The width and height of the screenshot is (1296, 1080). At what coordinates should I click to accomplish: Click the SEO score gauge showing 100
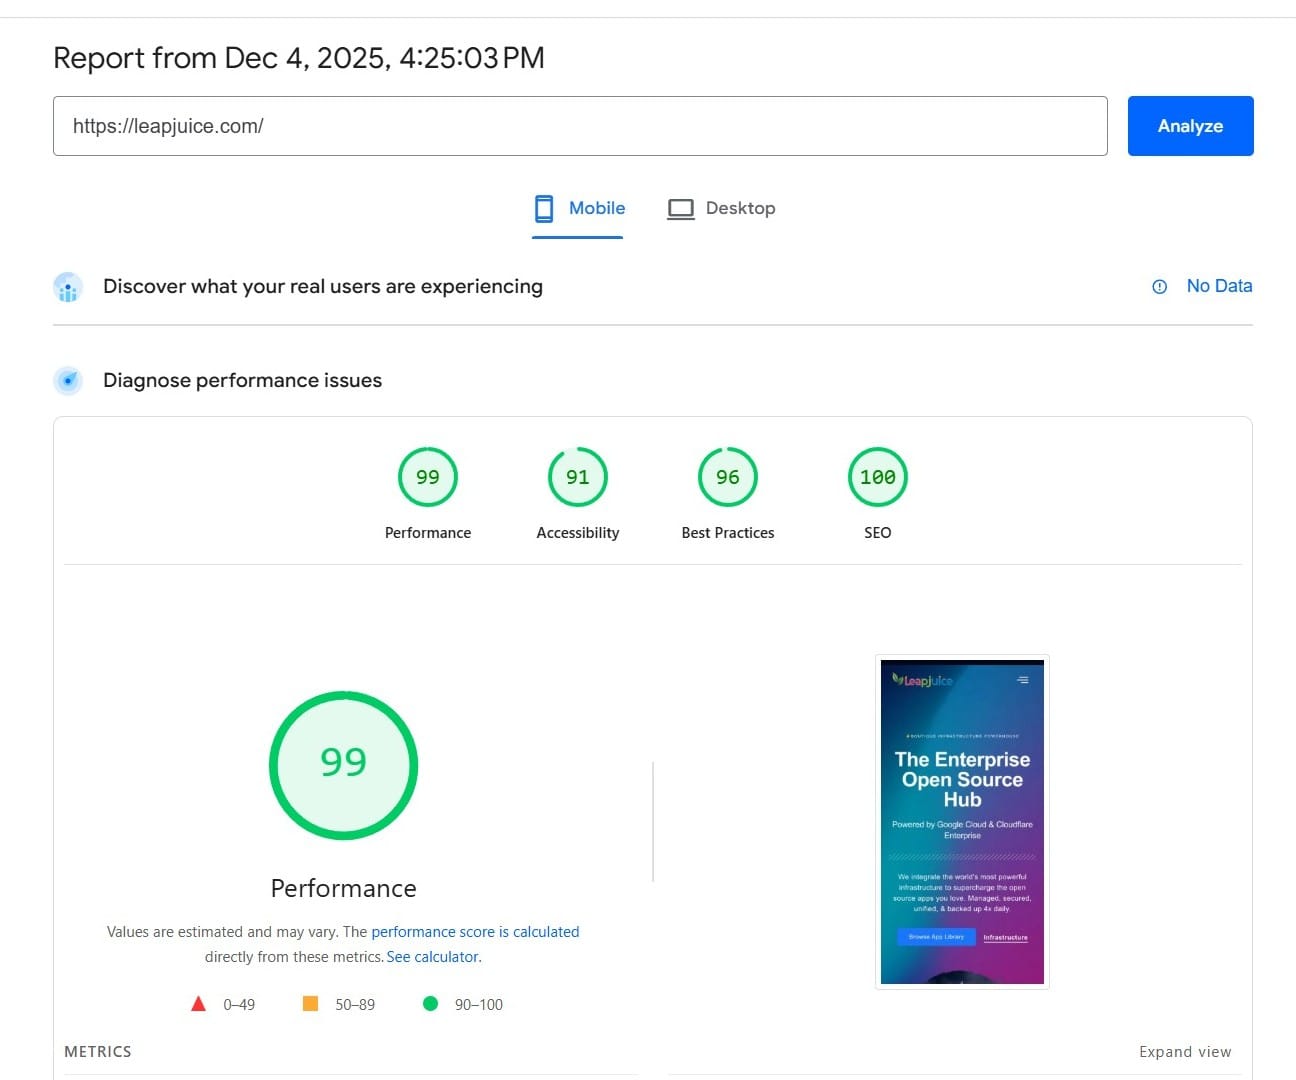coord(877,477)
